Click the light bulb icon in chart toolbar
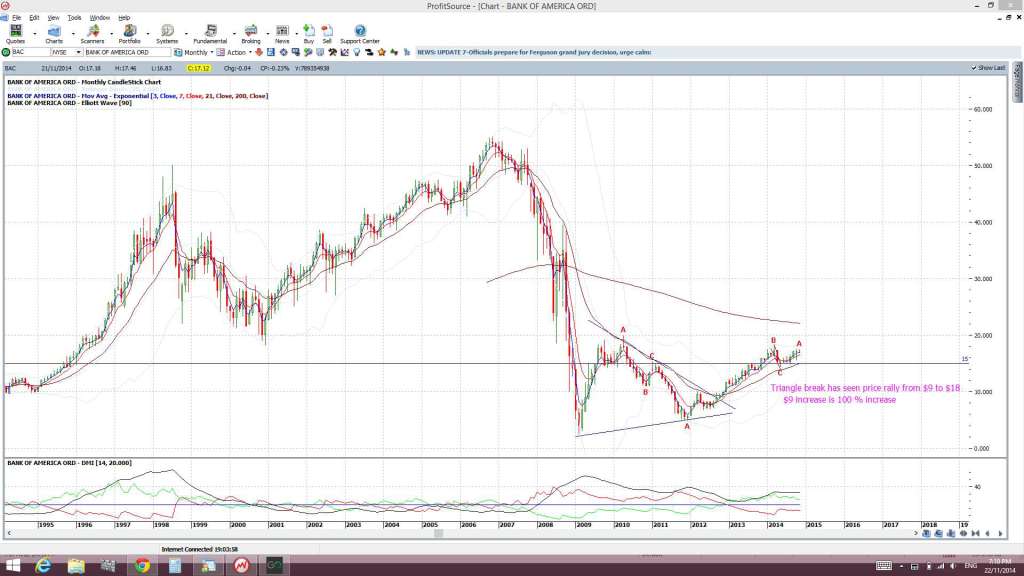 tap(357, 52)
